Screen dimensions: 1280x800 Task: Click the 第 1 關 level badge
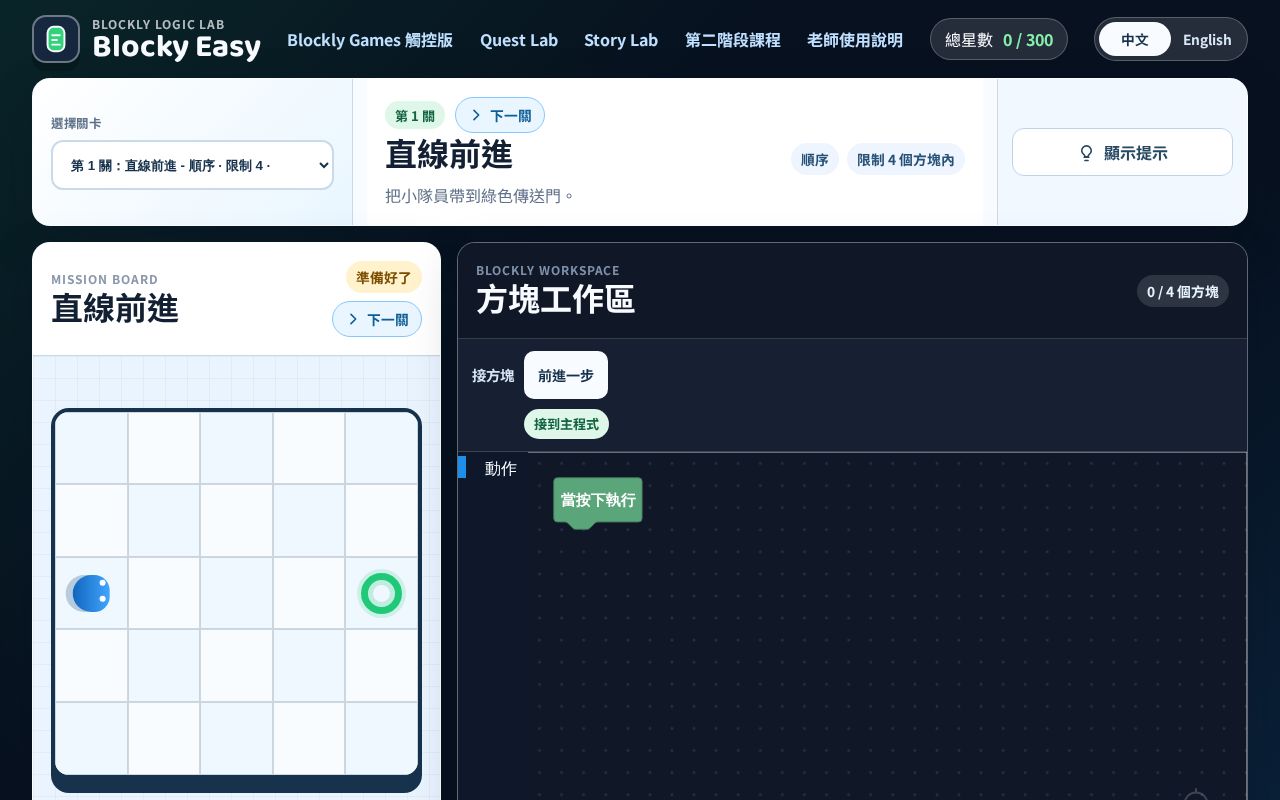pyautogui.click(x=415, y=115)
